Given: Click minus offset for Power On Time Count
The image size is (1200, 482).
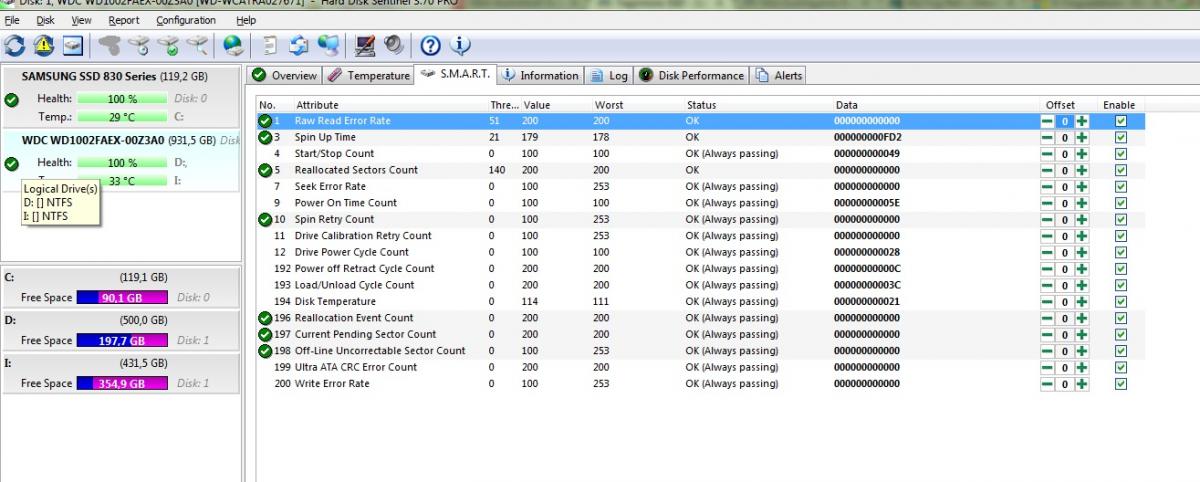Looking at the screenshot, I should 1047,203.
